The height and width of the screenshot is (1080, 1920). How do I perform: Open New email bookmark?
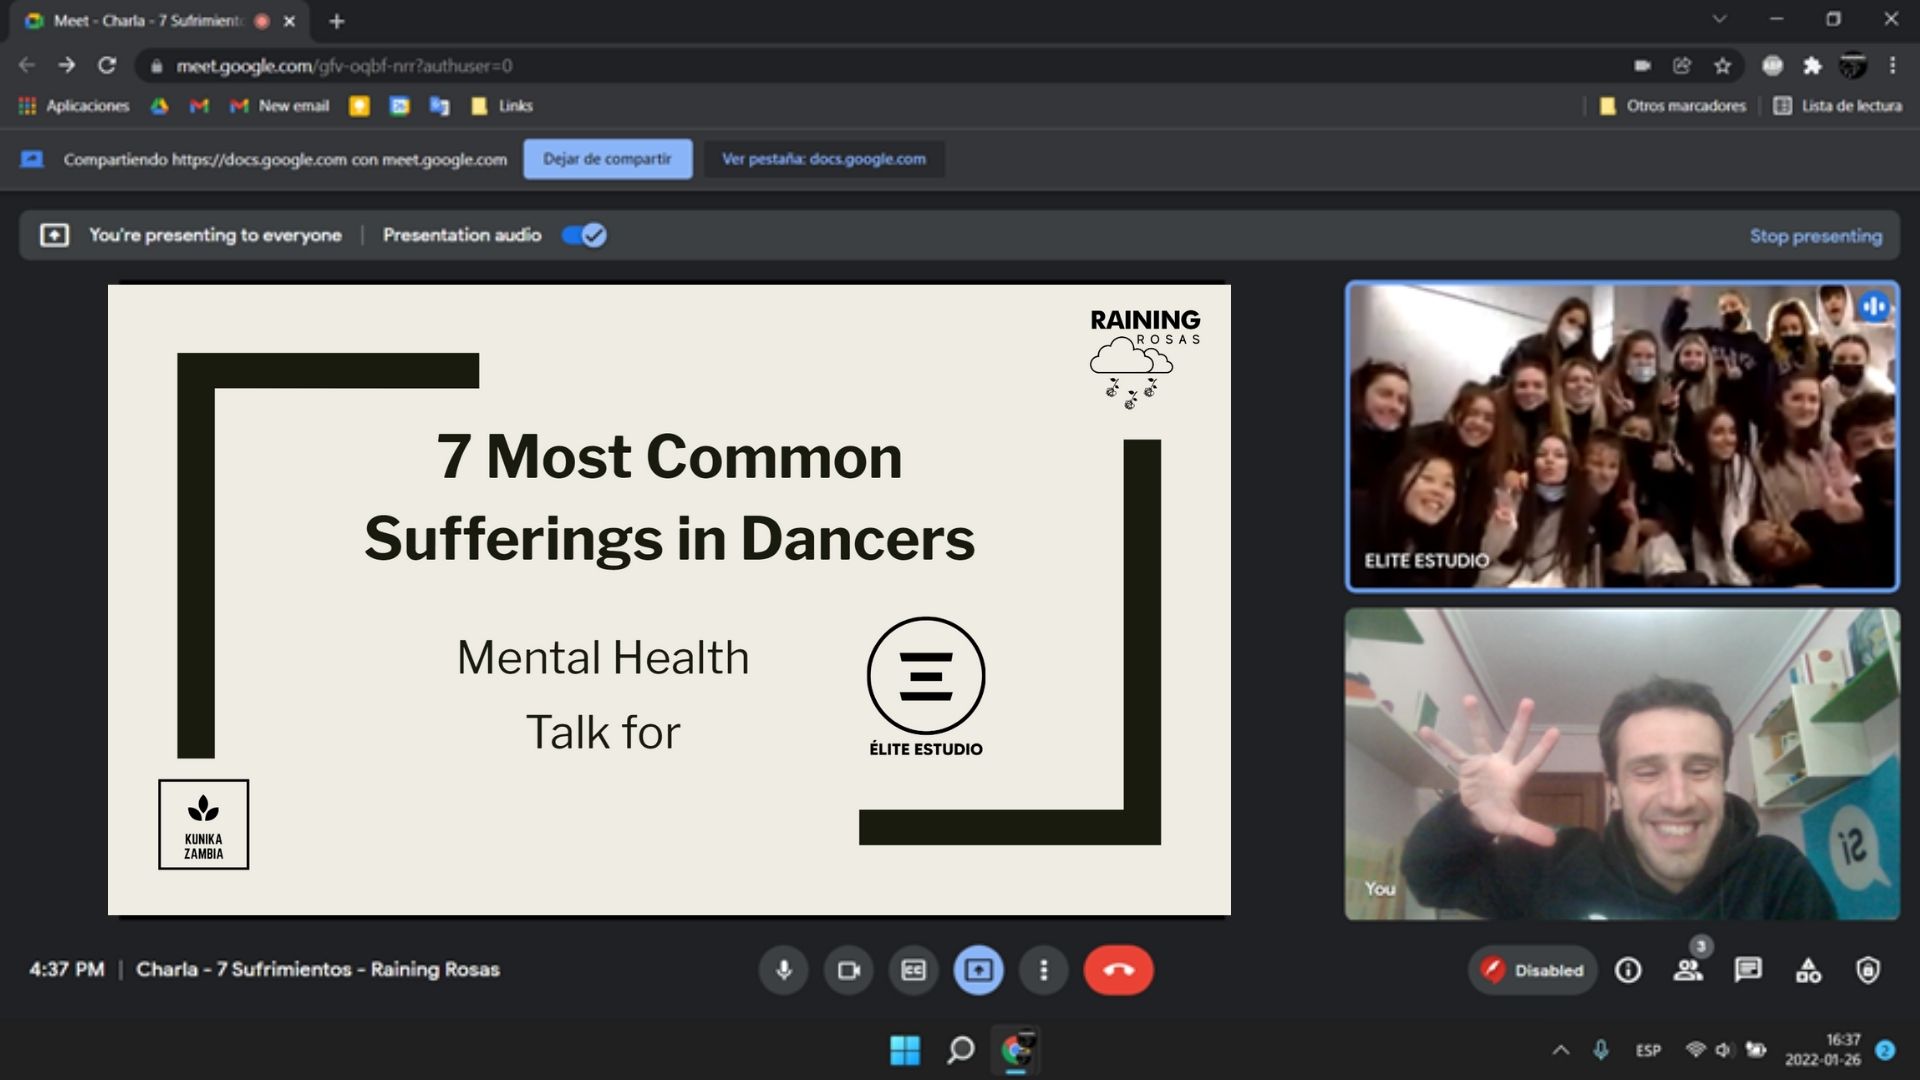(x=279, y=106)
